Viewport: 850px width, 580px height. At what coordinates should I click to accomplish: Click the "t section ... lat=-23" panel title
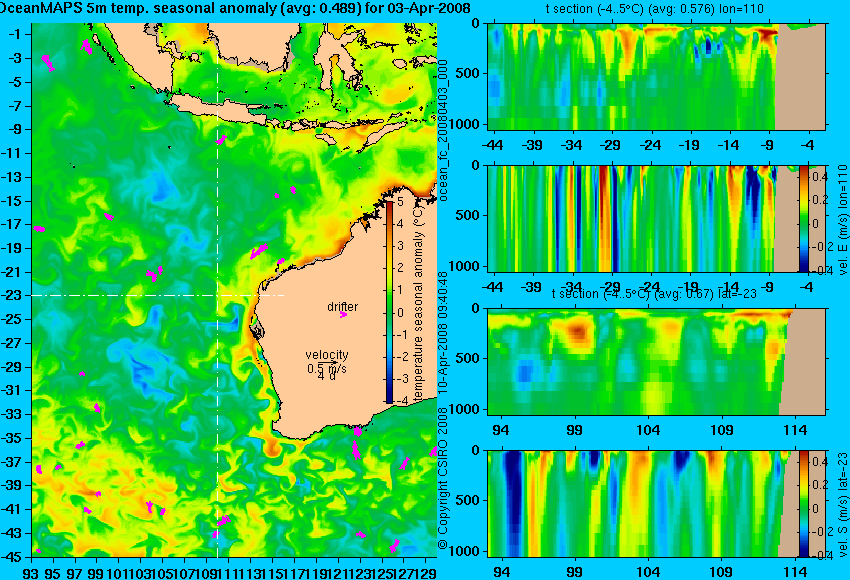pos(654,293)
